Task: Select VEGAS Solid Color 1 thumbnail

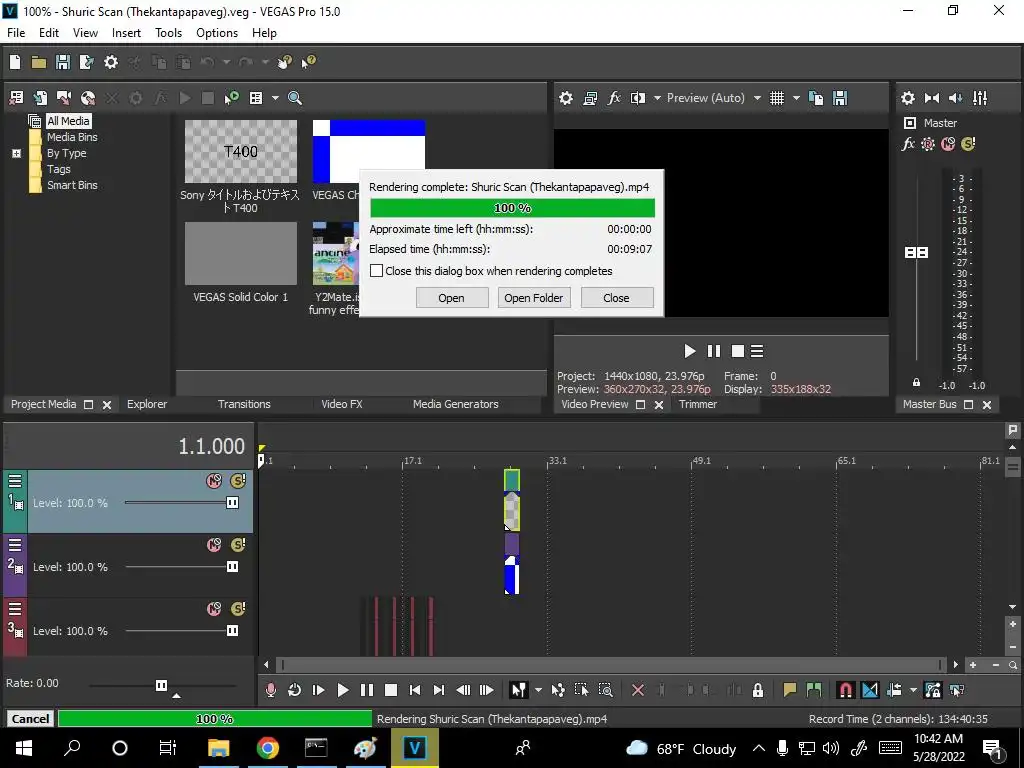Action: [x=240, y=253]
